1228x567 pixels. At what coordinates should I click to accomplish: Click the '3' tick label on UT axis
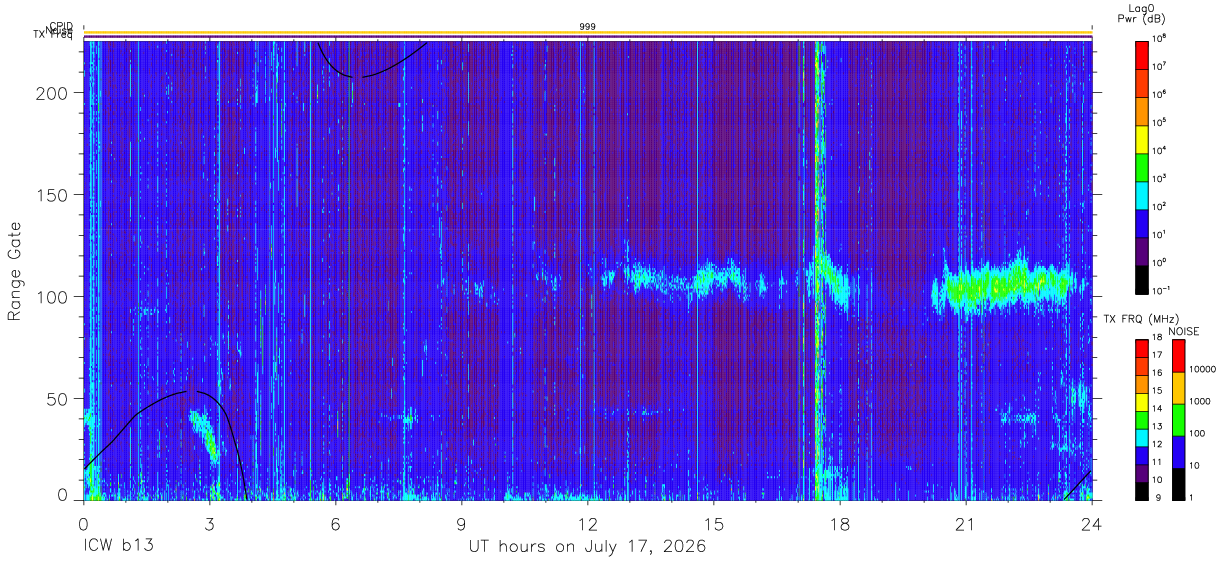coord(209,525)
